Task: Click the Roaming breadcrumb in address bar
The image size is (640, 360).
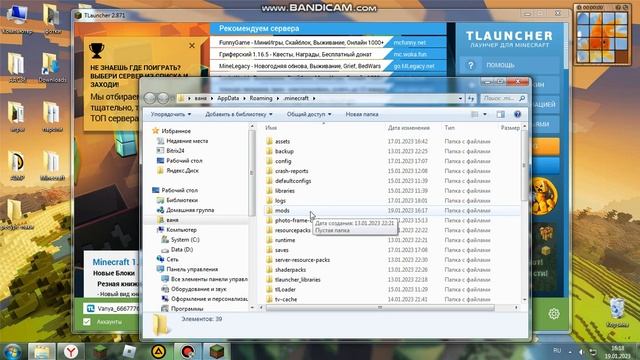Action: 261,98
